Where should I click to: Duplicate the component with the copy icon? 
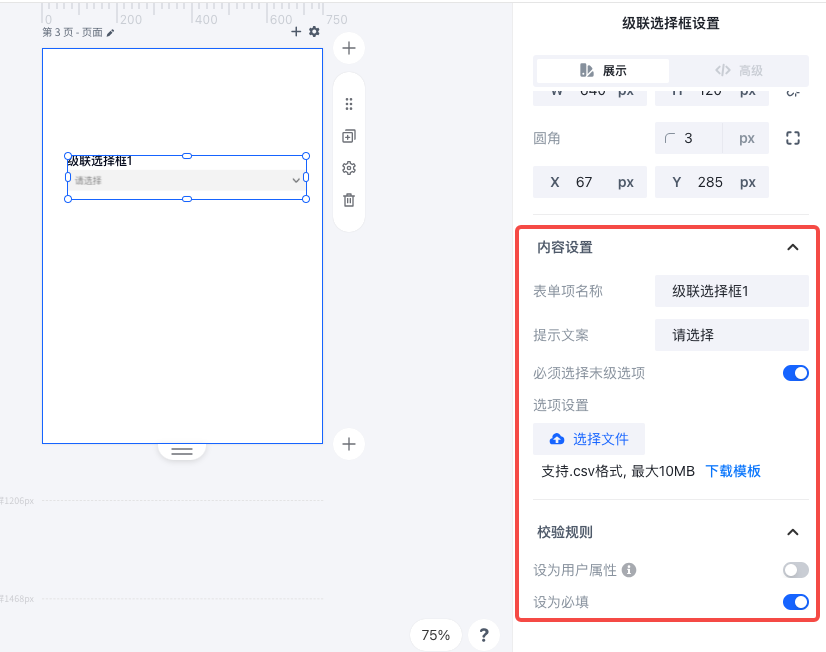(349, 136)
